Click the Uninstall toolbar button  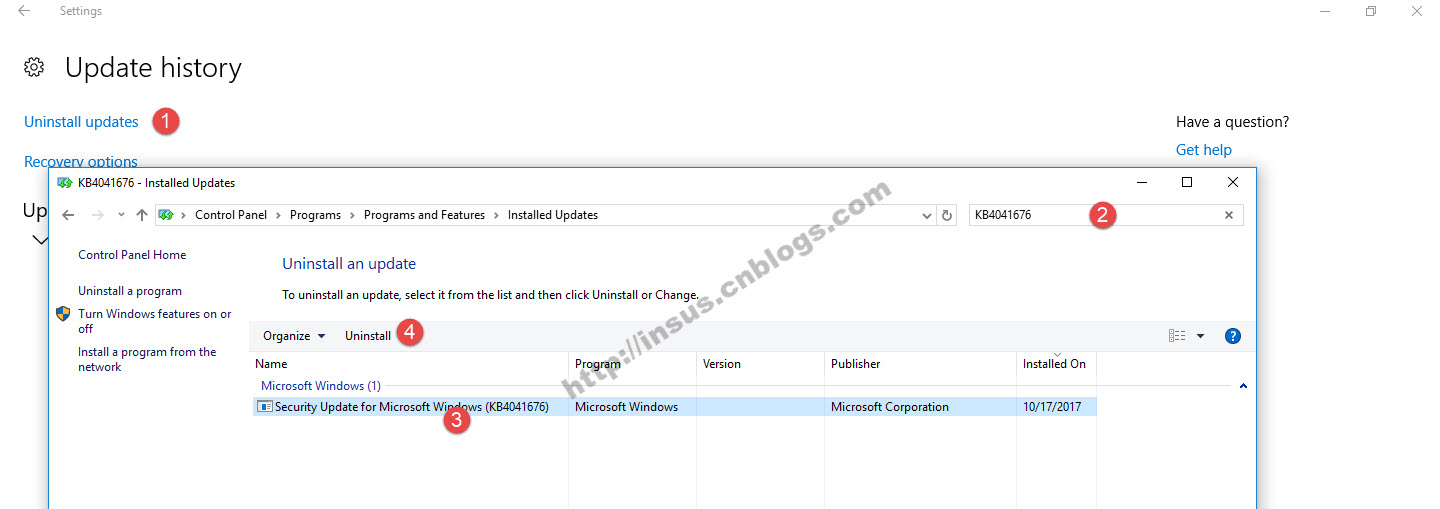click(368, 336)
